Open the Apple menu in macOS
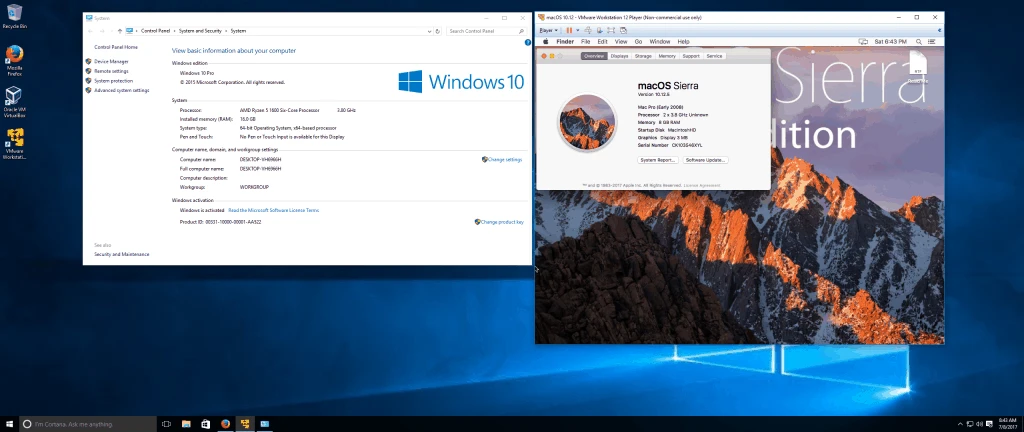This screenshot has width=1024, height=432. 545,42
